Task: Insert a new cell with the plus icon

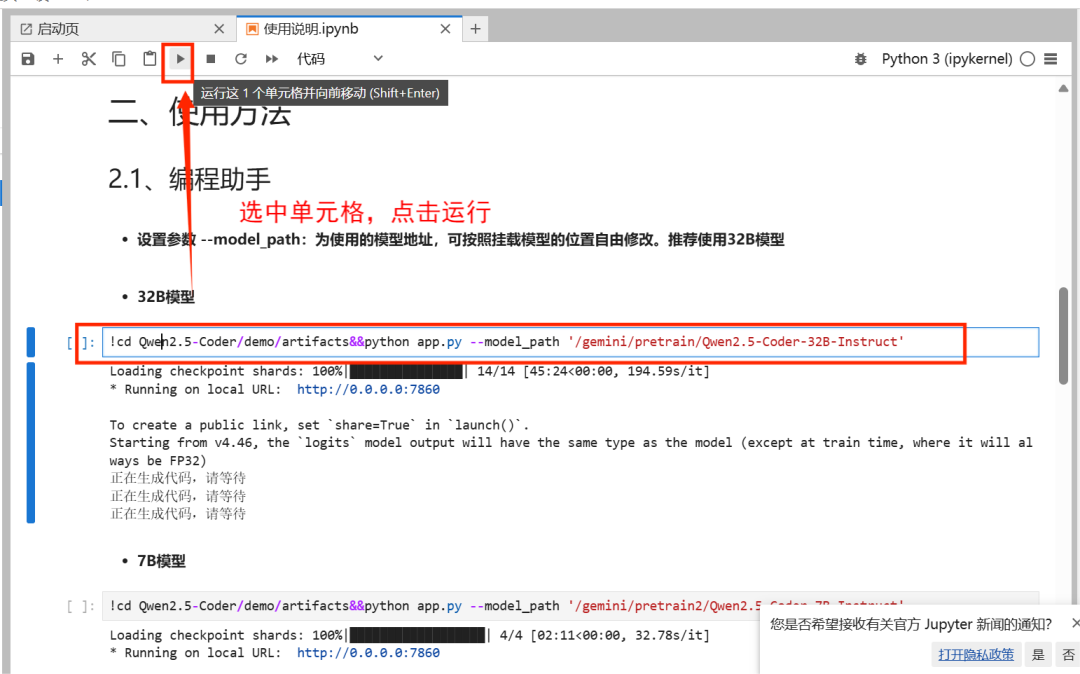Action: 58,59
